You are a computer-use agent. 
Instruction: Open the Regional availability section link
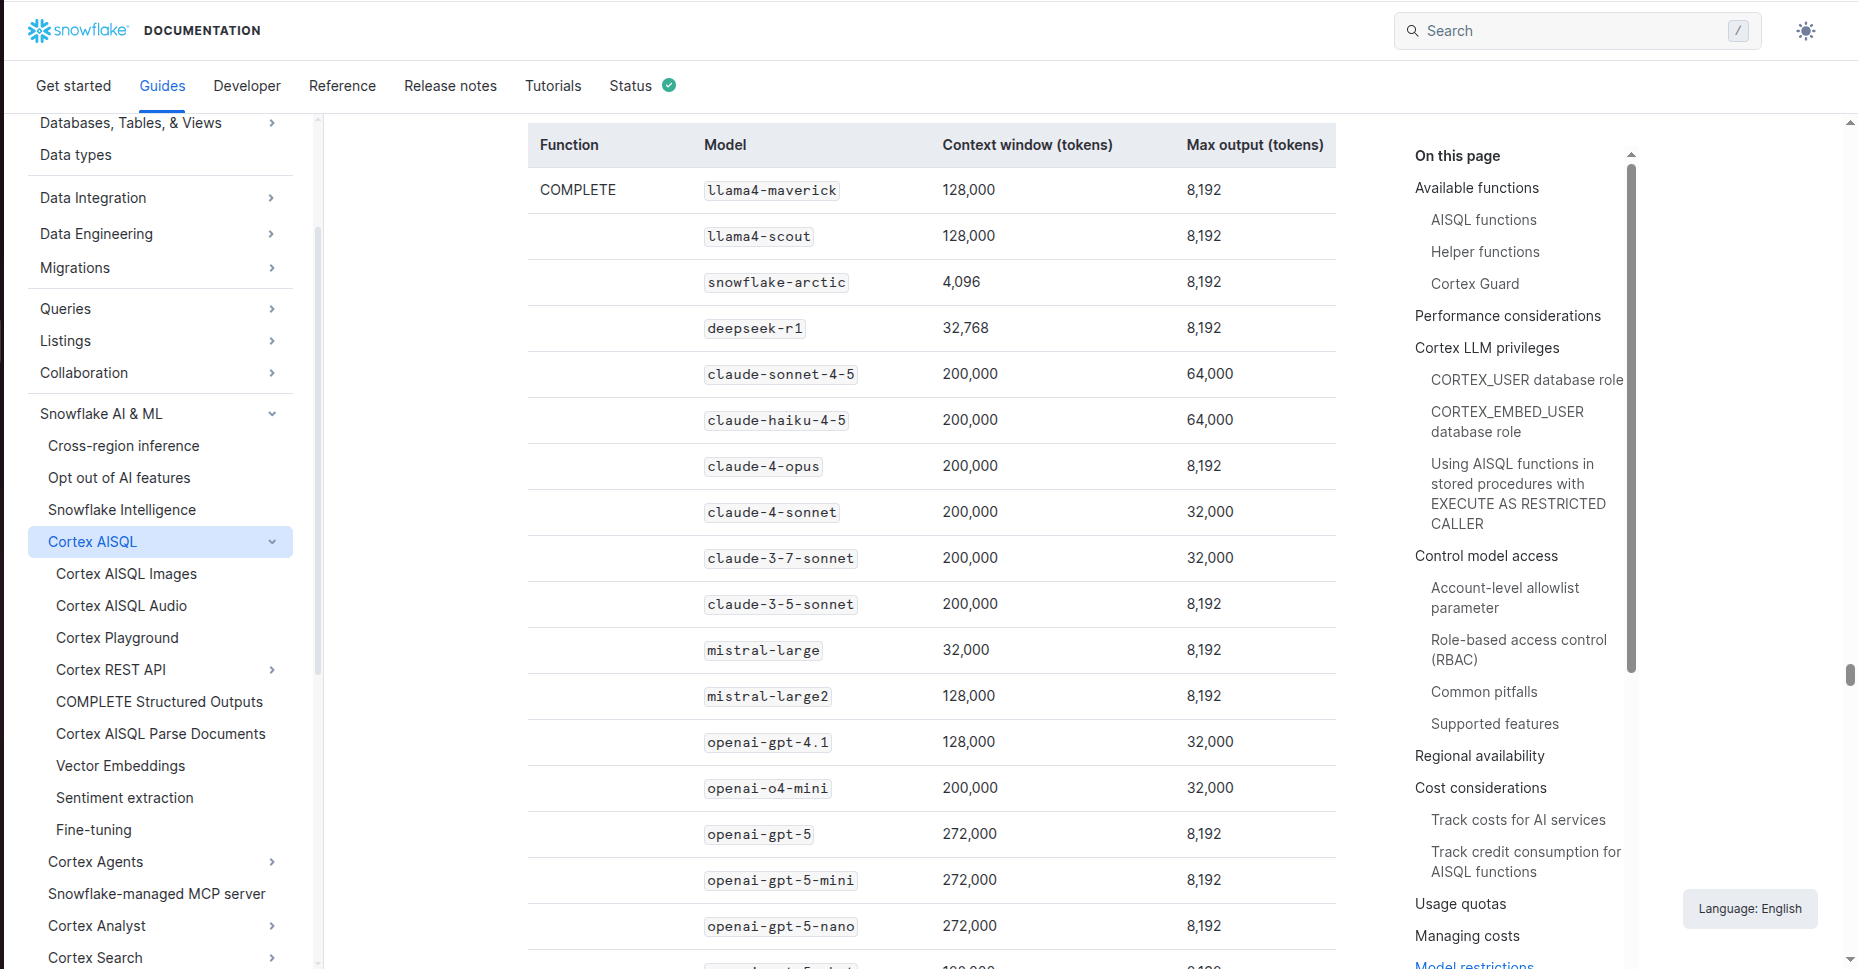click(1479, 755)
